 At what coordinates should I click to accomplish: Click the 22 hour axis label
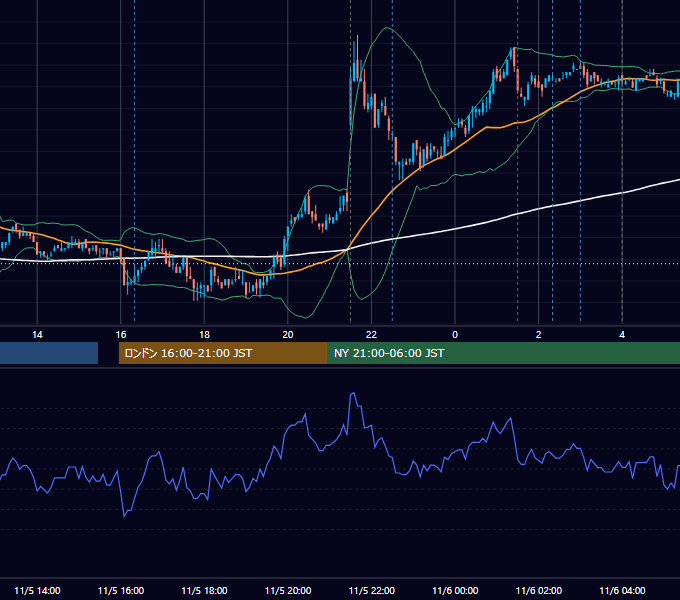tap(371, 335)
